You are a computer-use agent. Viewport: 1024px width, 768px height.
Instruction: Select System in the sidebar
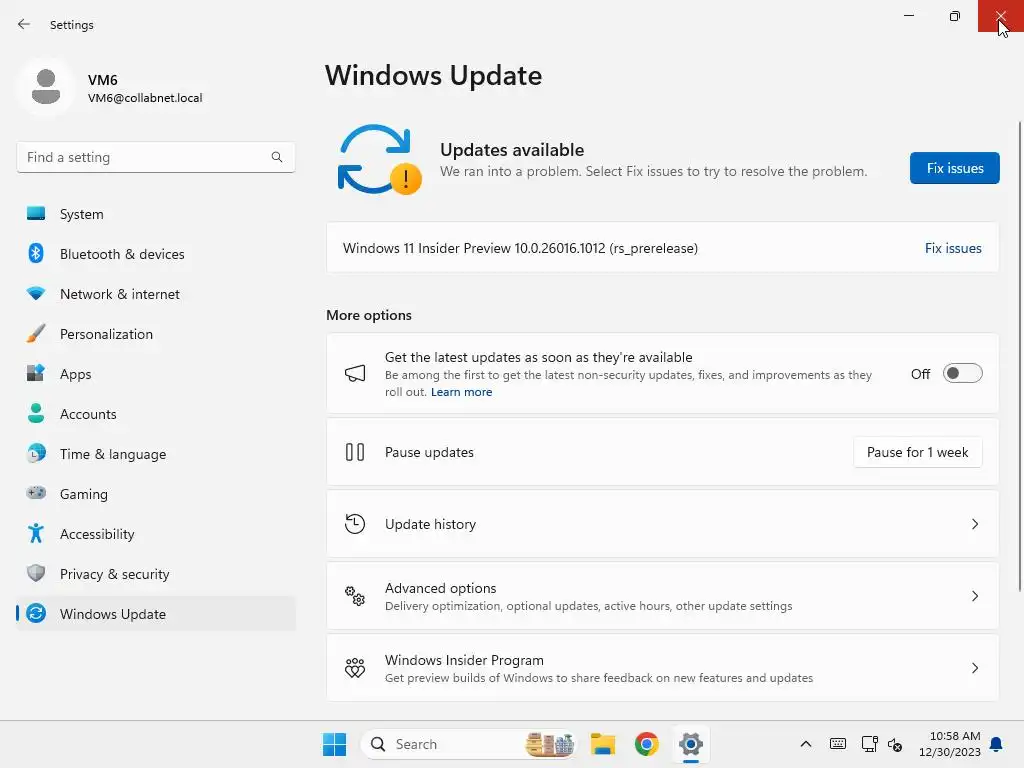click(x=156, y=214)
